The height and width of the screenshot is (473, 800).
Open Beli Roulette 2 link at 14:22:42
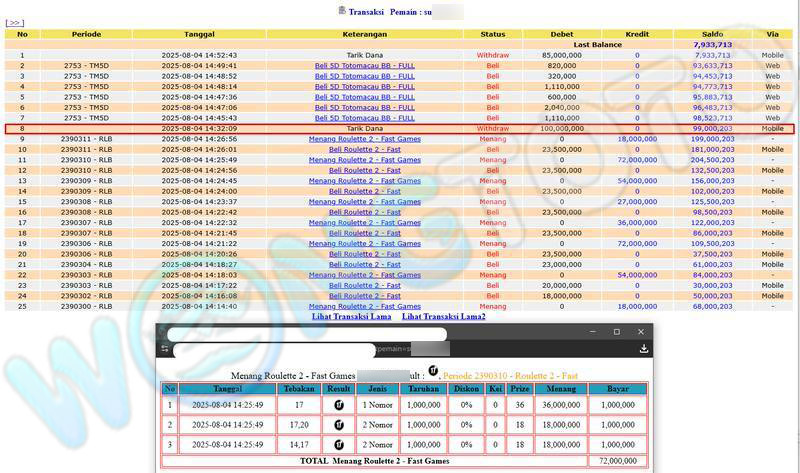click(x=365, y=212)
